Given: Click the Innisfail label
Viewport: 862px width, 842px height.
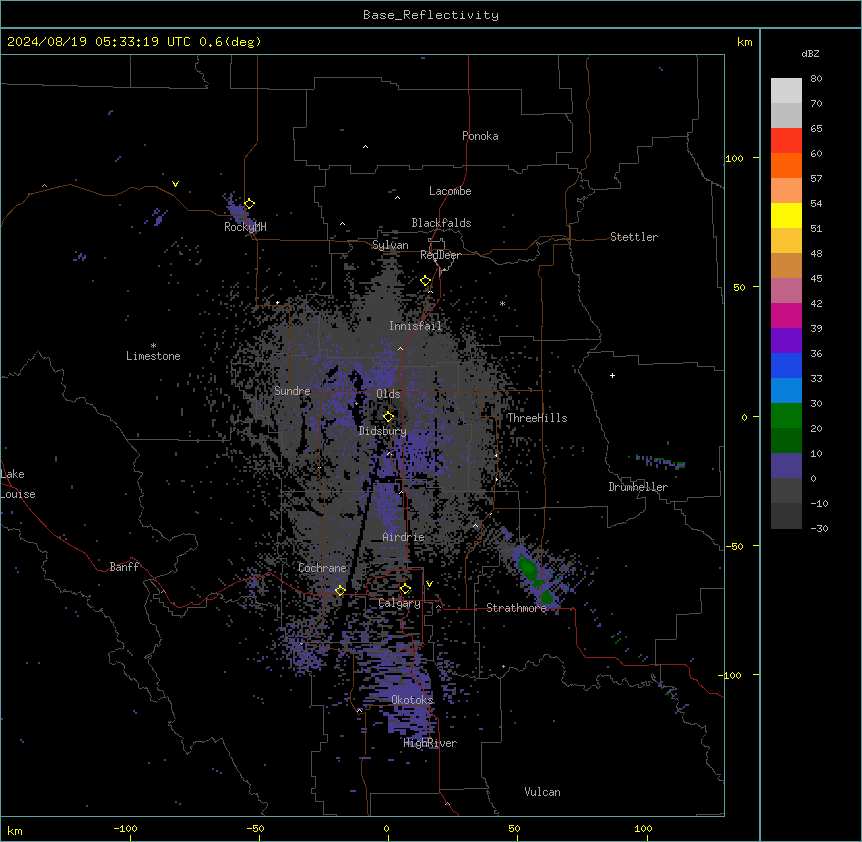Looking at the screenshot, I should (x=415, y=326).
